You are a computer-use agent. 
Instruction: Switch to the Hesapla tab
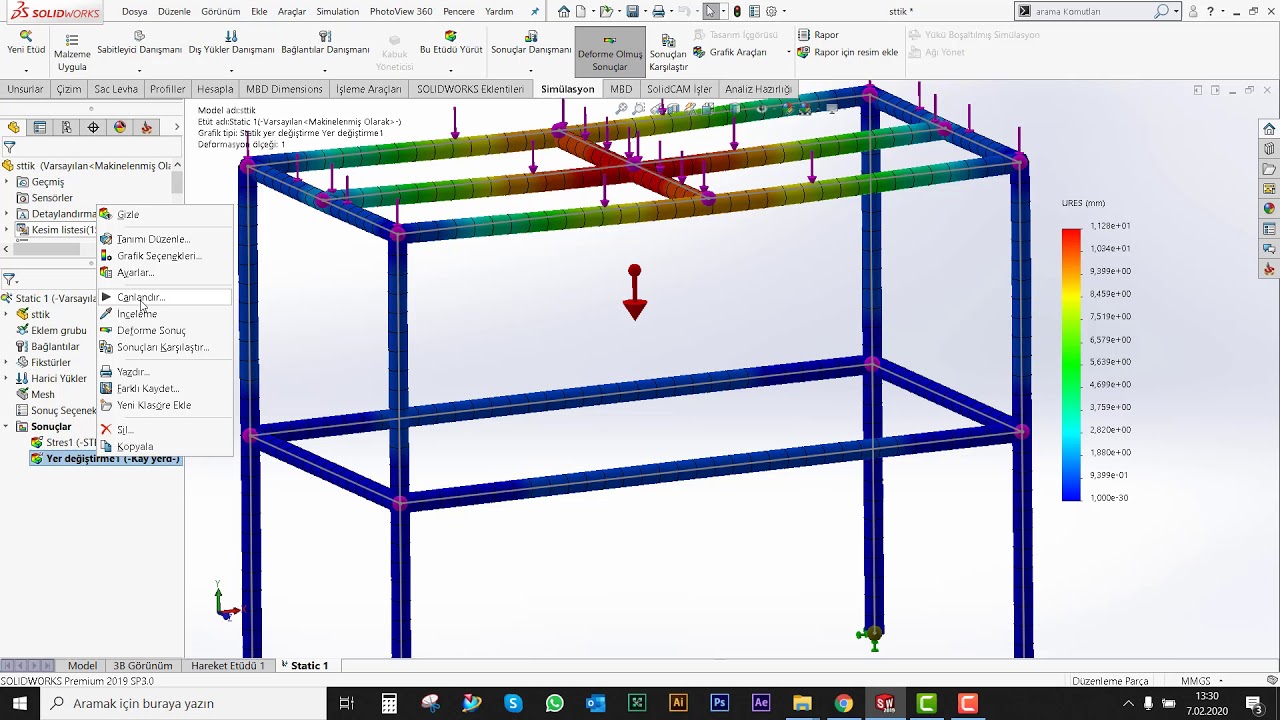pos(215,89)
